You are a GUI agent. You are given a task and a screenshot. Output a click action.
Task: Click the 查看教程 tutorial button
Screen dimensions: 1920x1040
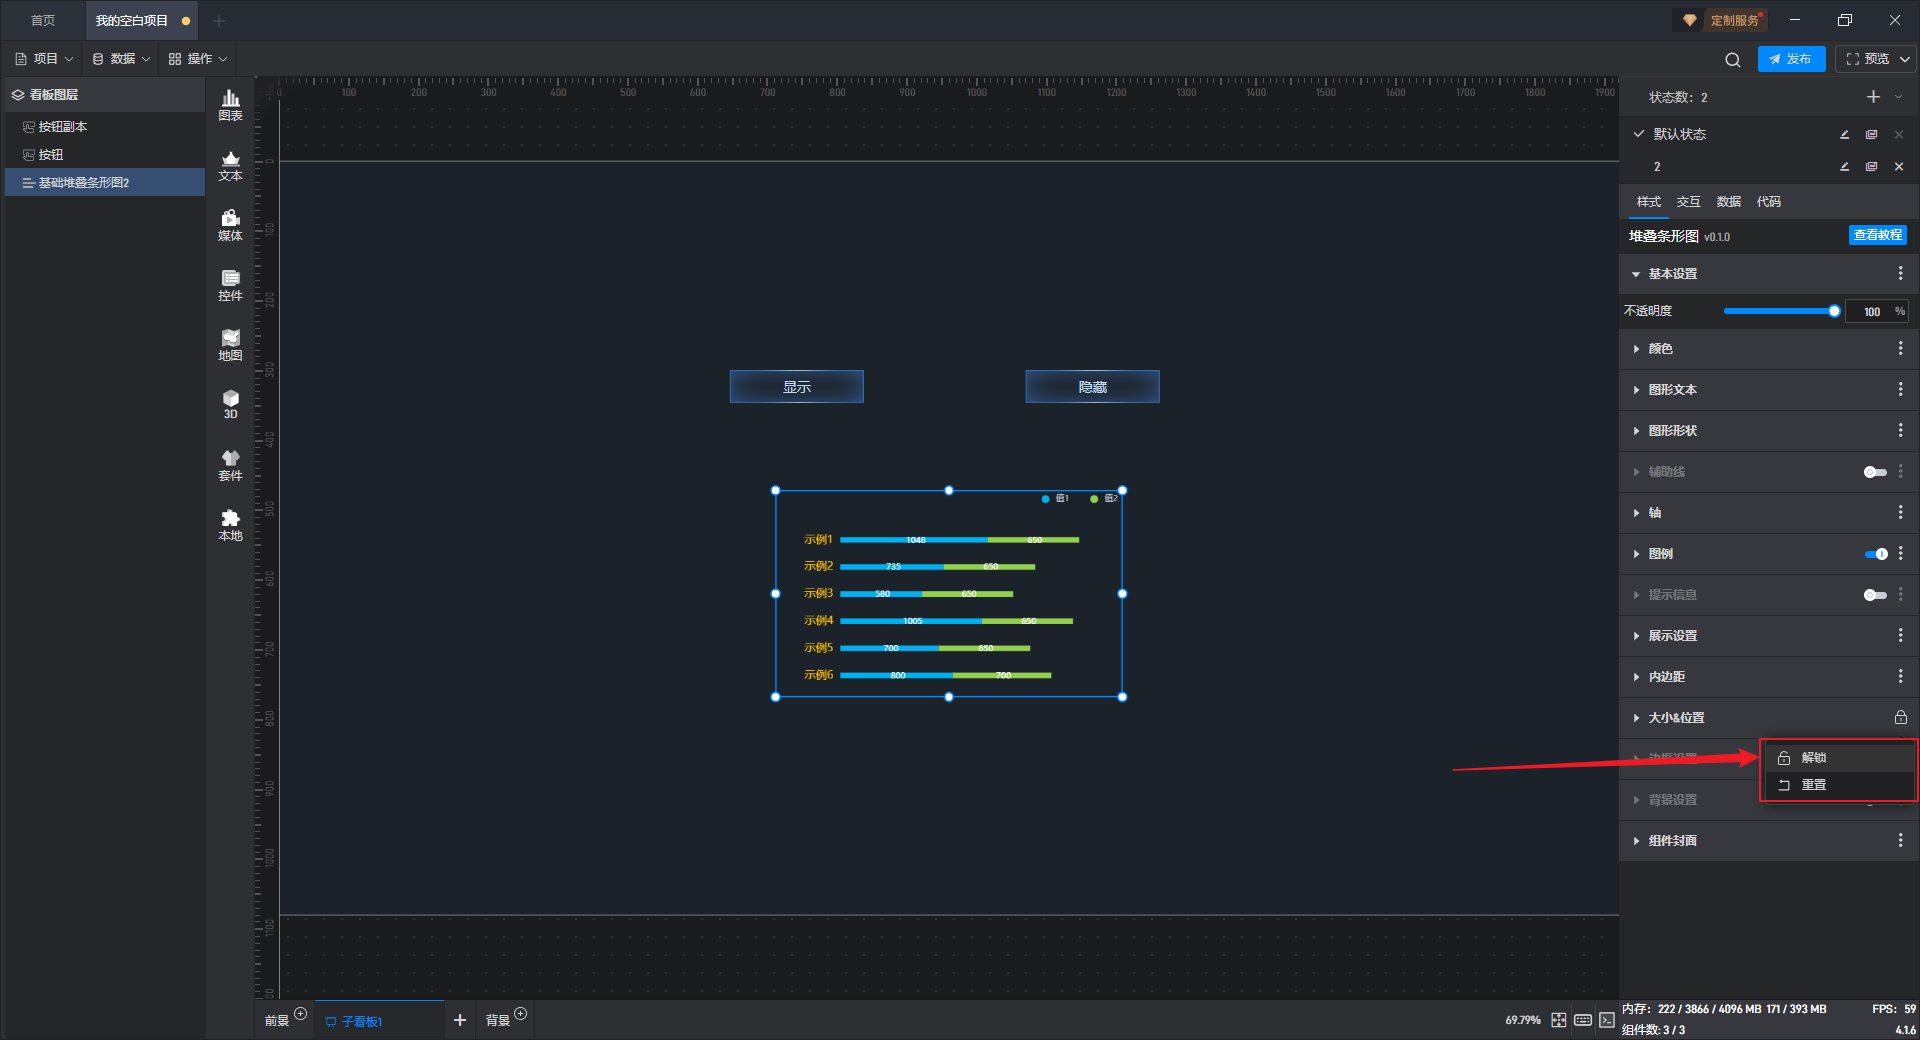click(x=1877, y=235)
